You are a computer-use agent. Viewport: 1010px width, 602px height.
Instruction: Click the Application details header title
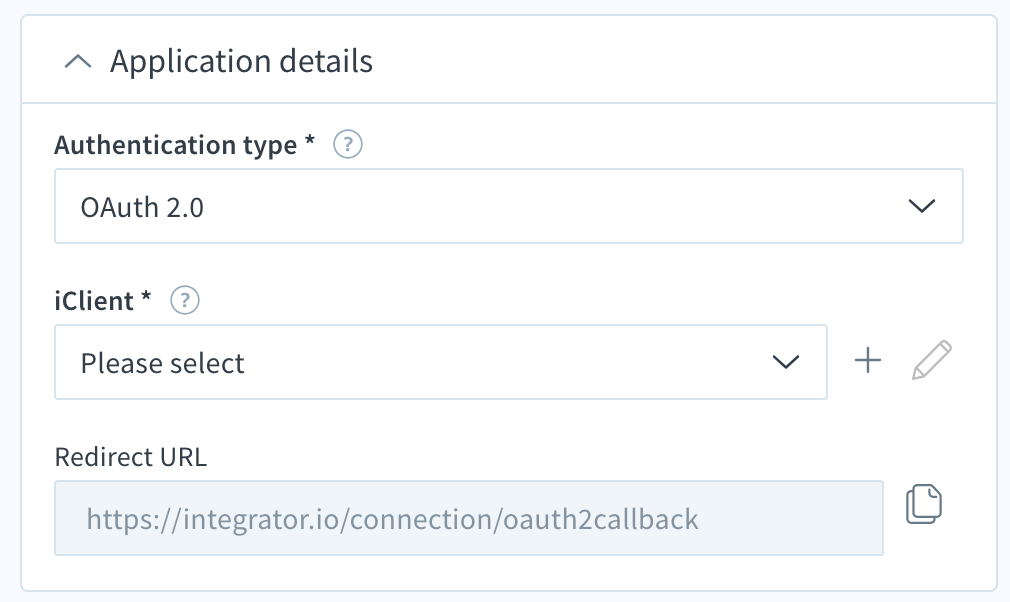pyautogui.click(x=242, y=61)
